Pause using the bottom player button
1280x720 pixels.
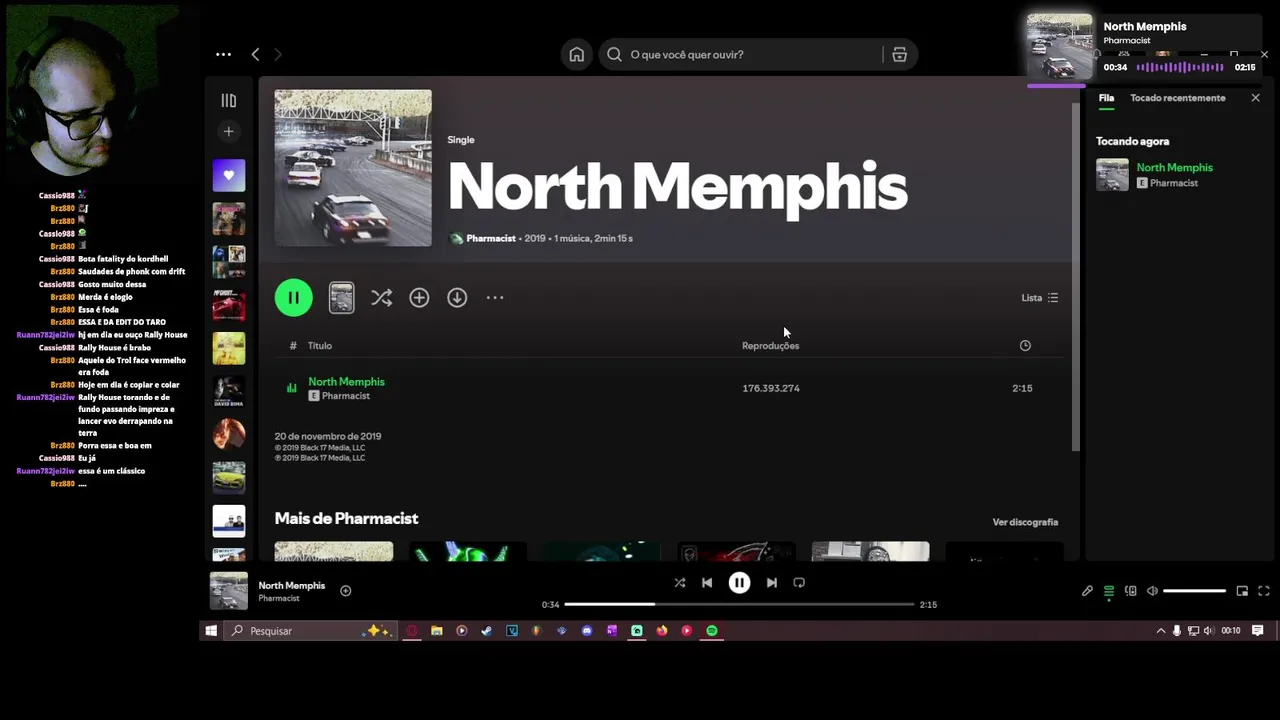pyautogui.click(x=739, y=583)
